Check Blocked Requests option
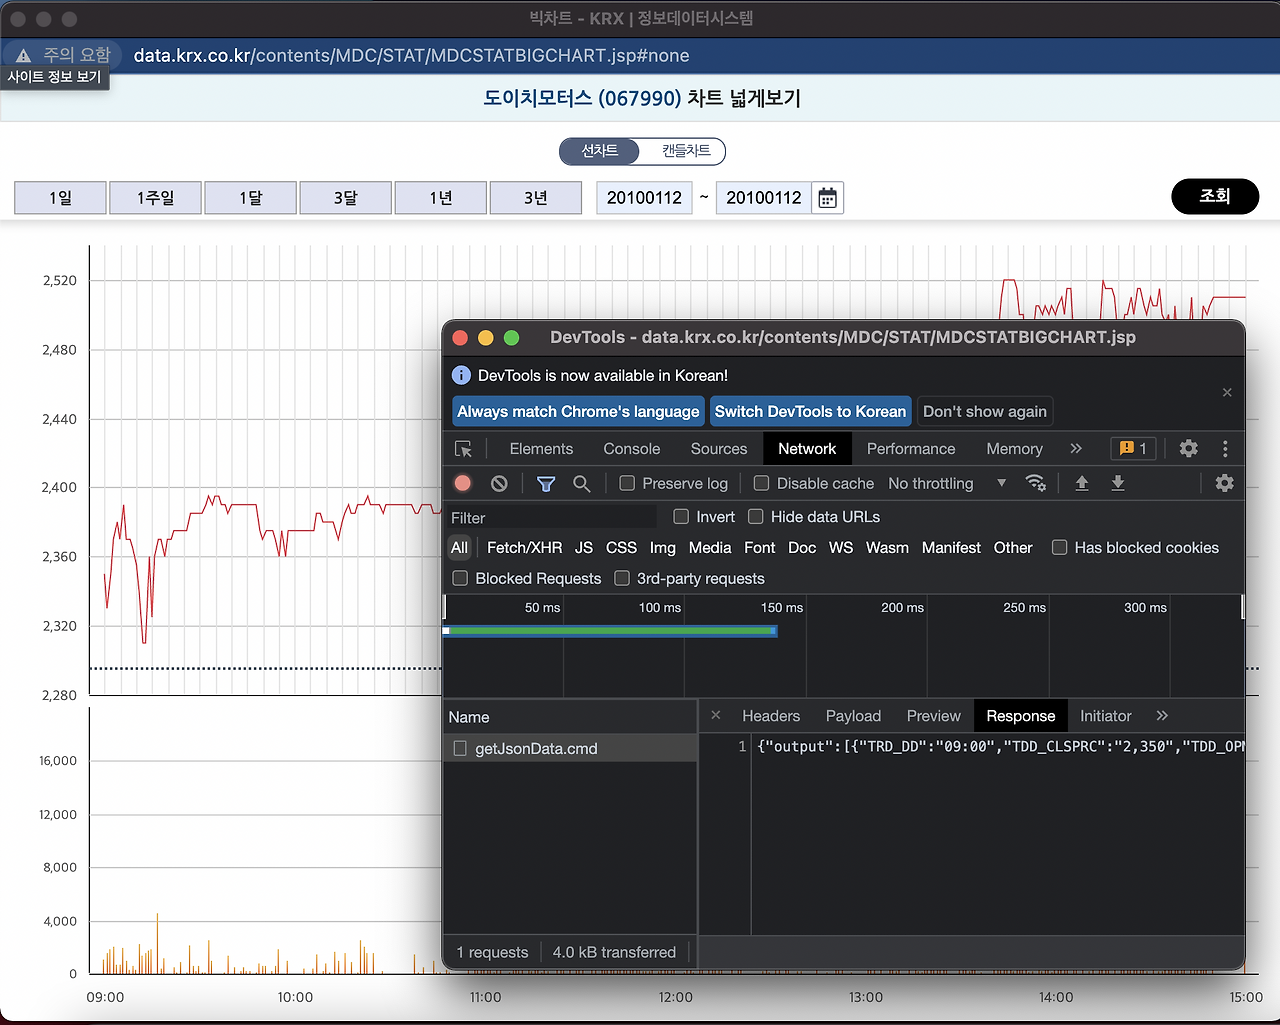Image resolution: width=1280 pixels, height=1025 pixels. tap(460, 578)
